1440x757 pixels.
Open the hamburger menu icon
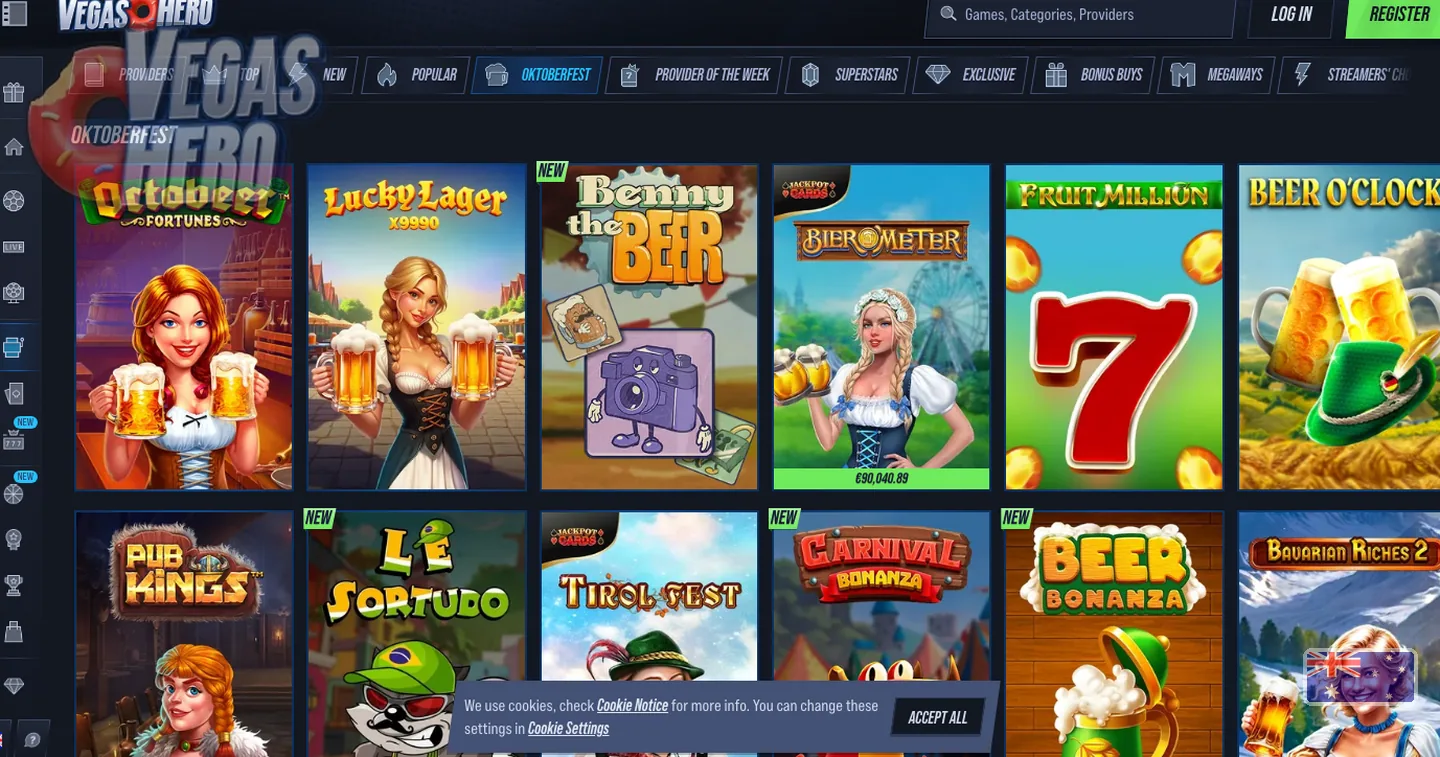pyautogui.click(x=14, y=13)
